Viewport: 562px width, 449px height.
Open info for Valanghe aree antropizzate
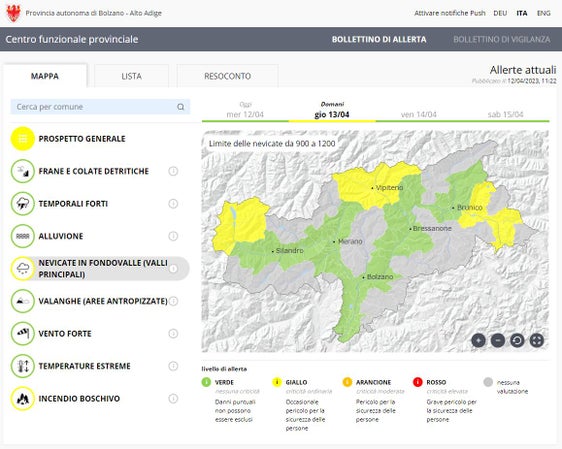[173, 301]
